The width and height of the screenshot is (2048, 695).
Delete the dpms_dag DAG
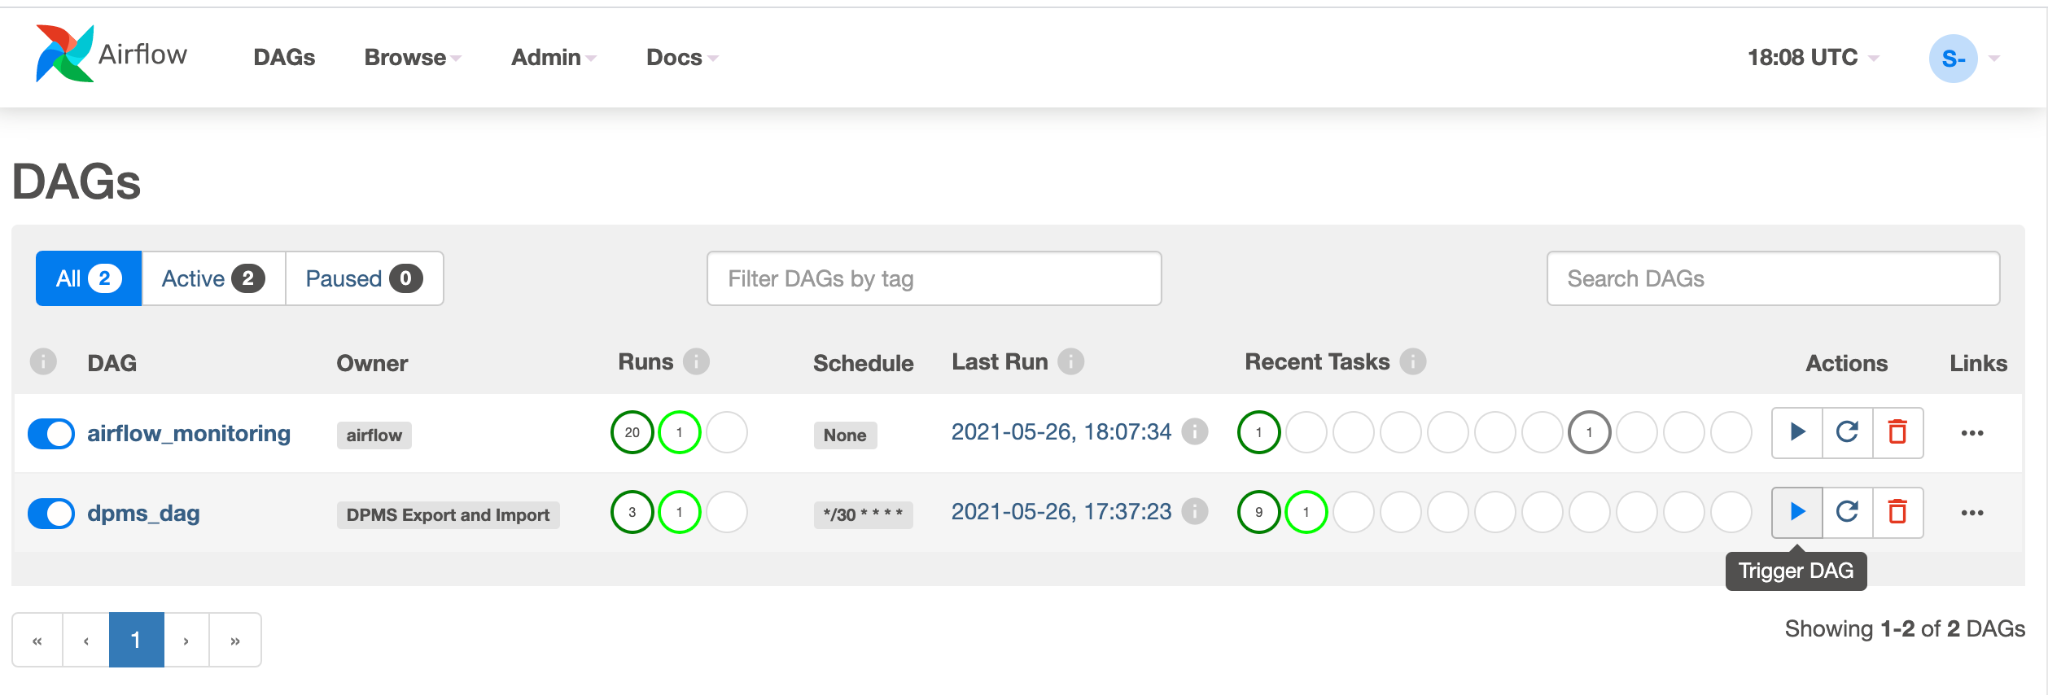click(1897, 512)
